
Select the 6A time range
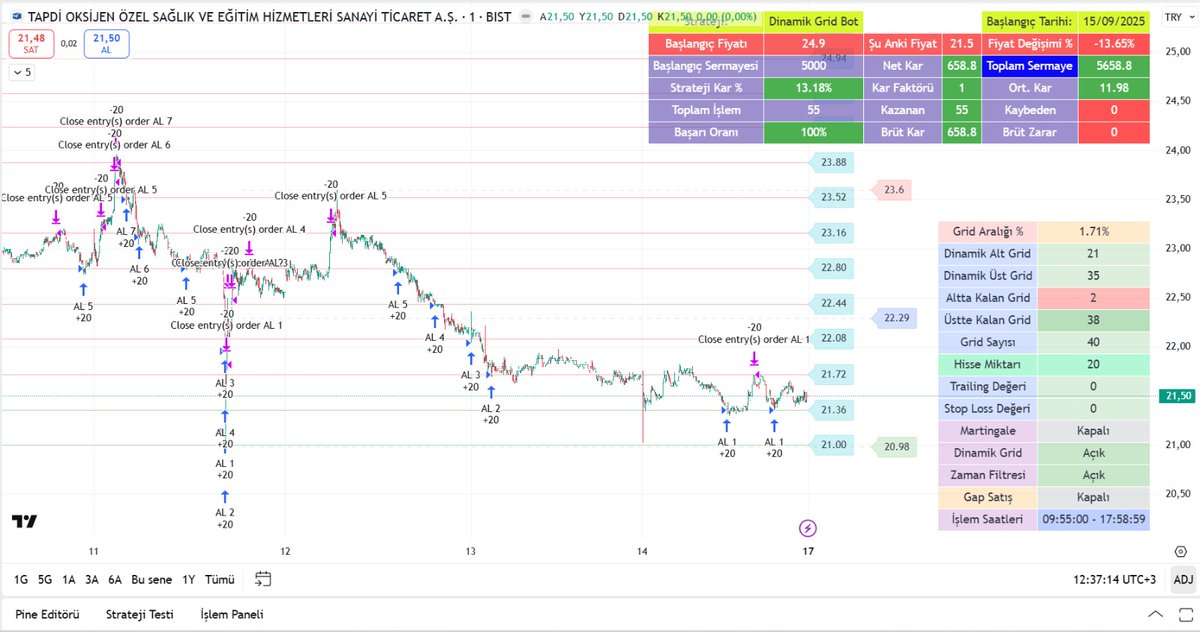(115, 579)
